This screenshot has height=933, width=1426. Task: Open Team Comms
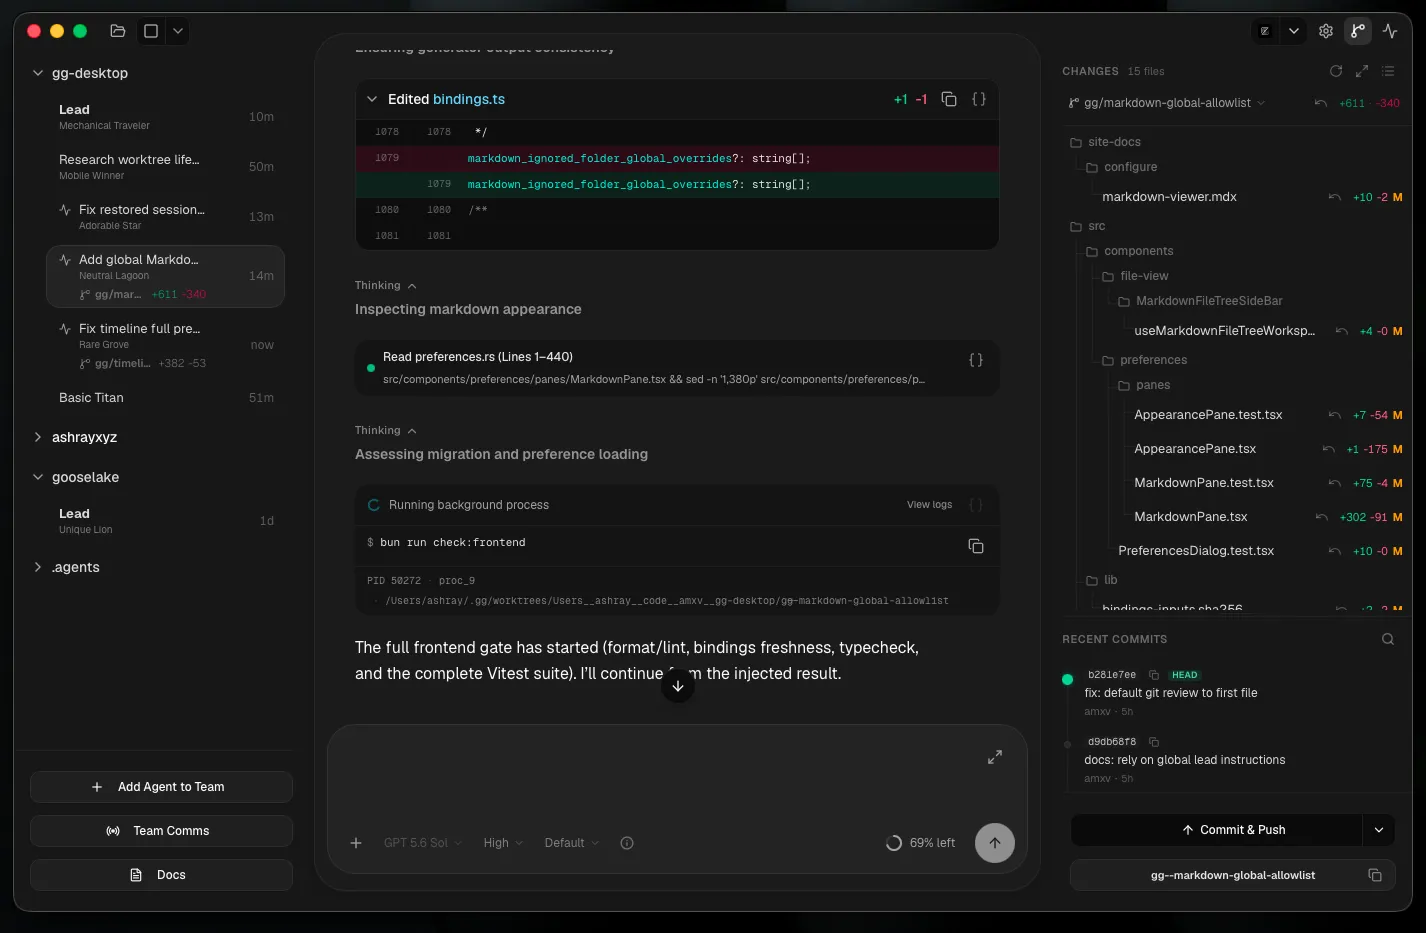161,831
